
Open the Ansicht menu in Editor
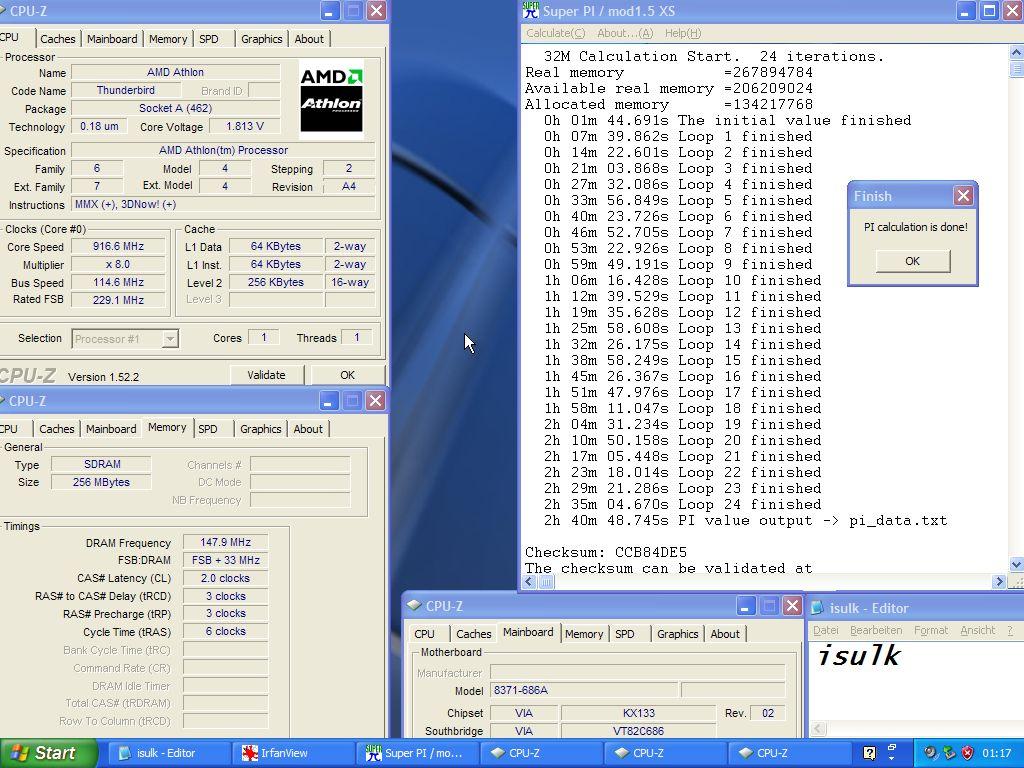point(978,630)
